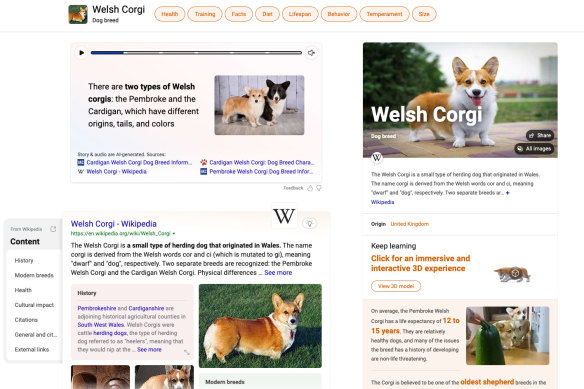Viewport: 584px width, 389px height.
Task: Jump to Modern breeds in Content sidebar
Action: tap(34, 275)
